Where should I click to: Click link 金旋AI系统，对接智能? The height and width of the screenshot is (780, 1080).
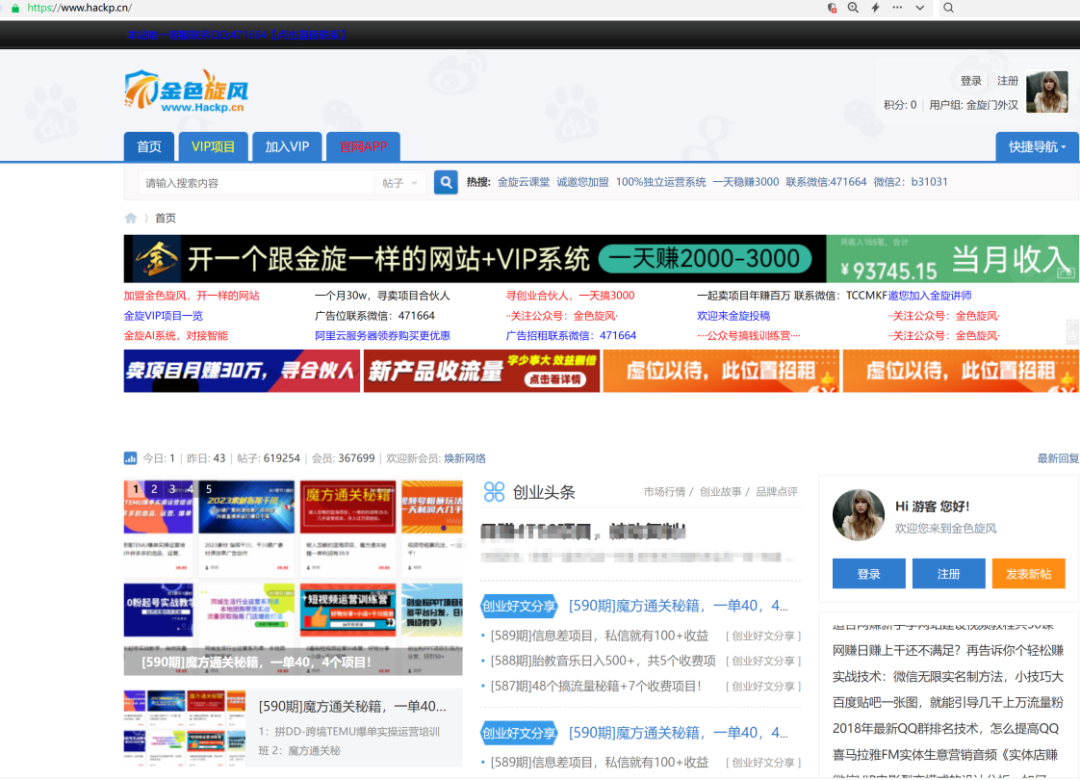point(176,336)
